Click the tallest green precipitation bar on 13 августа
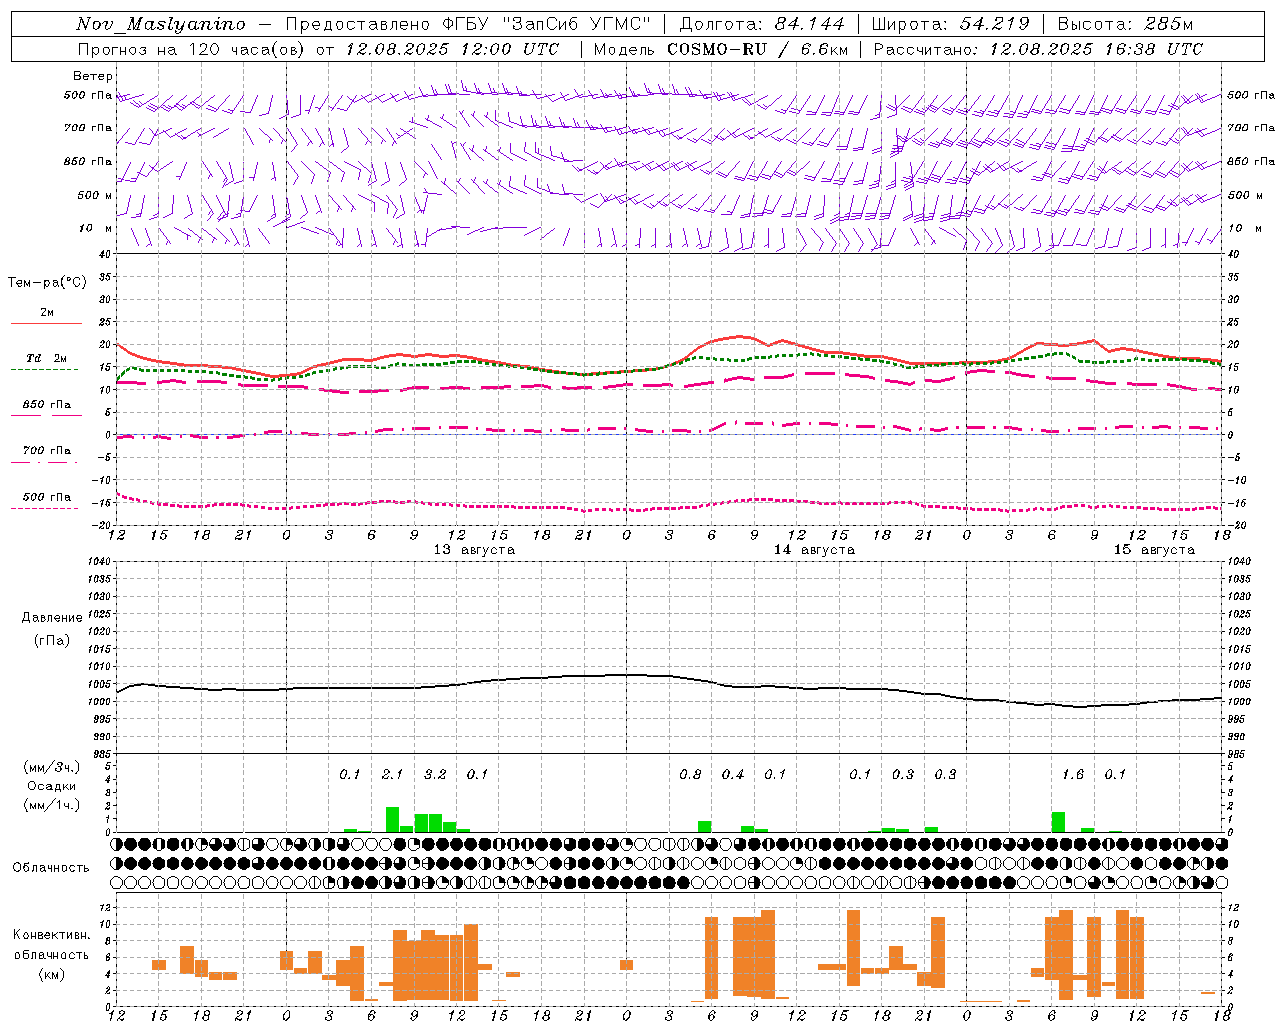 (x=392, y=820)
